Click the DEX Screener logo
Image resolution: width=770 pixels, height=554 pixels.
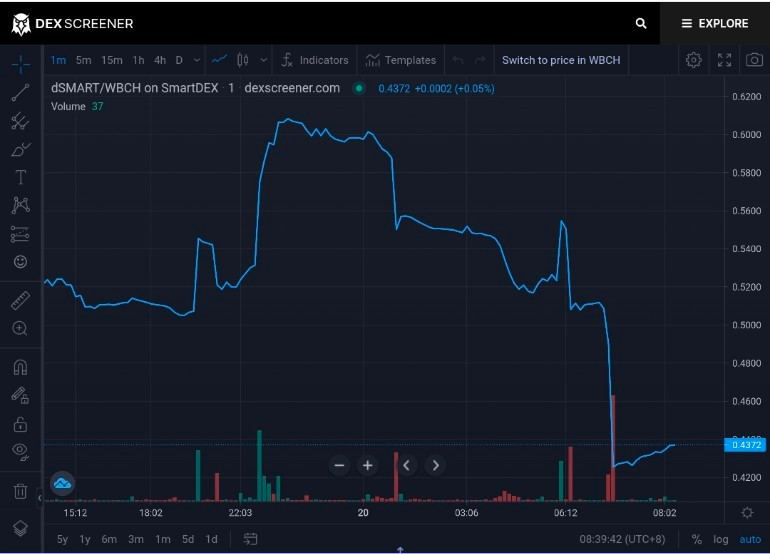tap(72, 24)
